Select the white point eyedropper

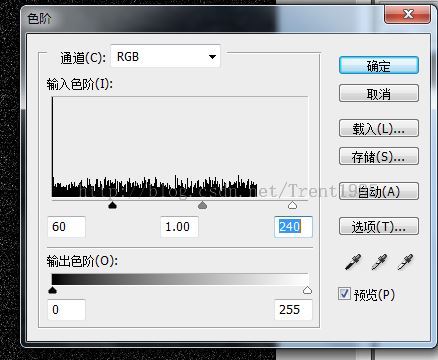point(405,262)
